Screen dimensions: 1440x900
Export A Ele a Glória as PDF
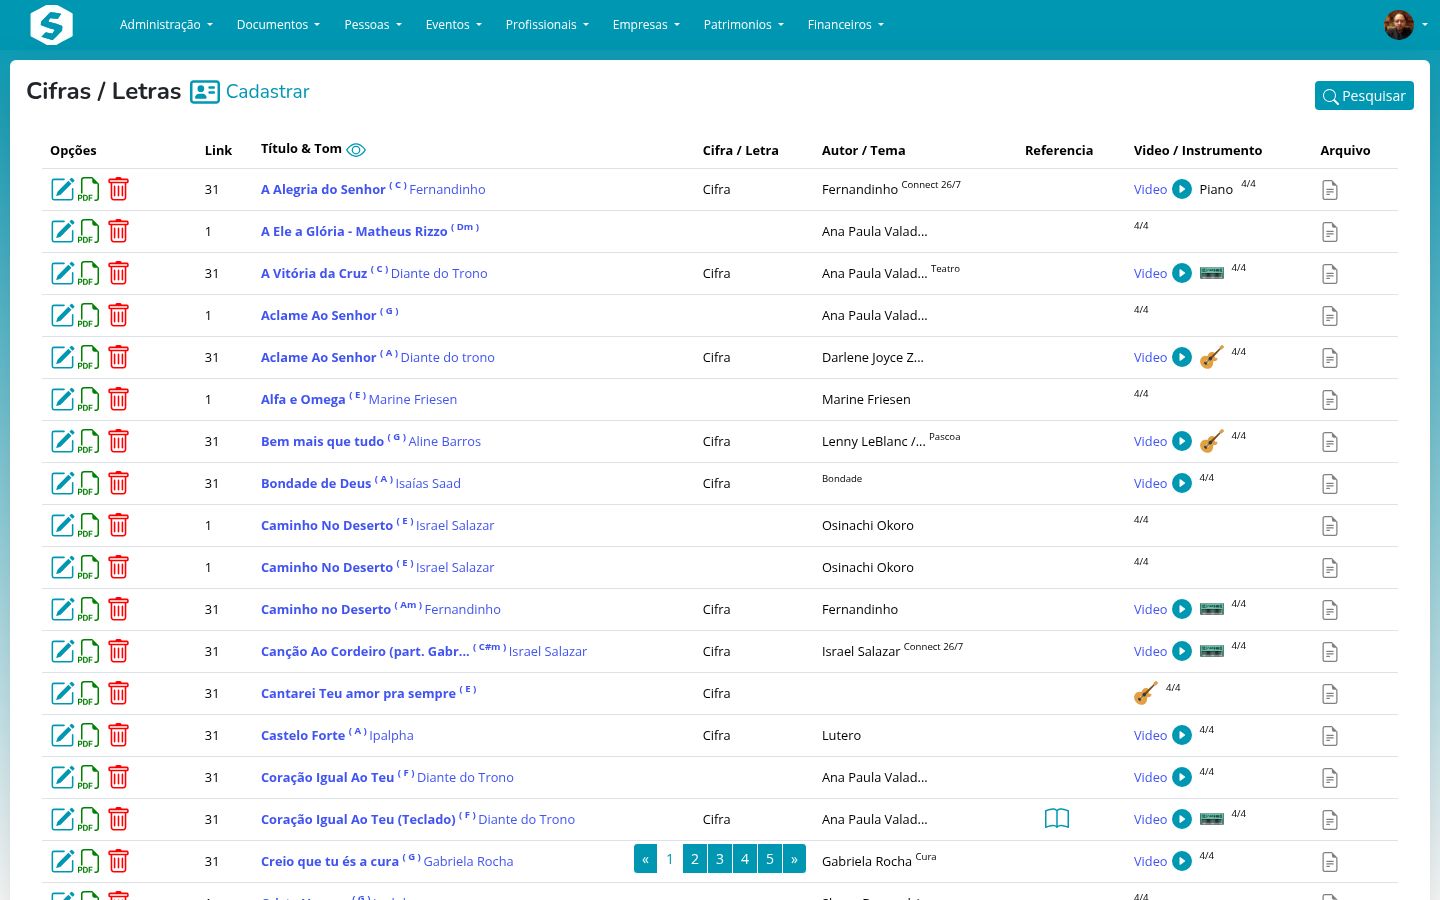coord(89,231)
